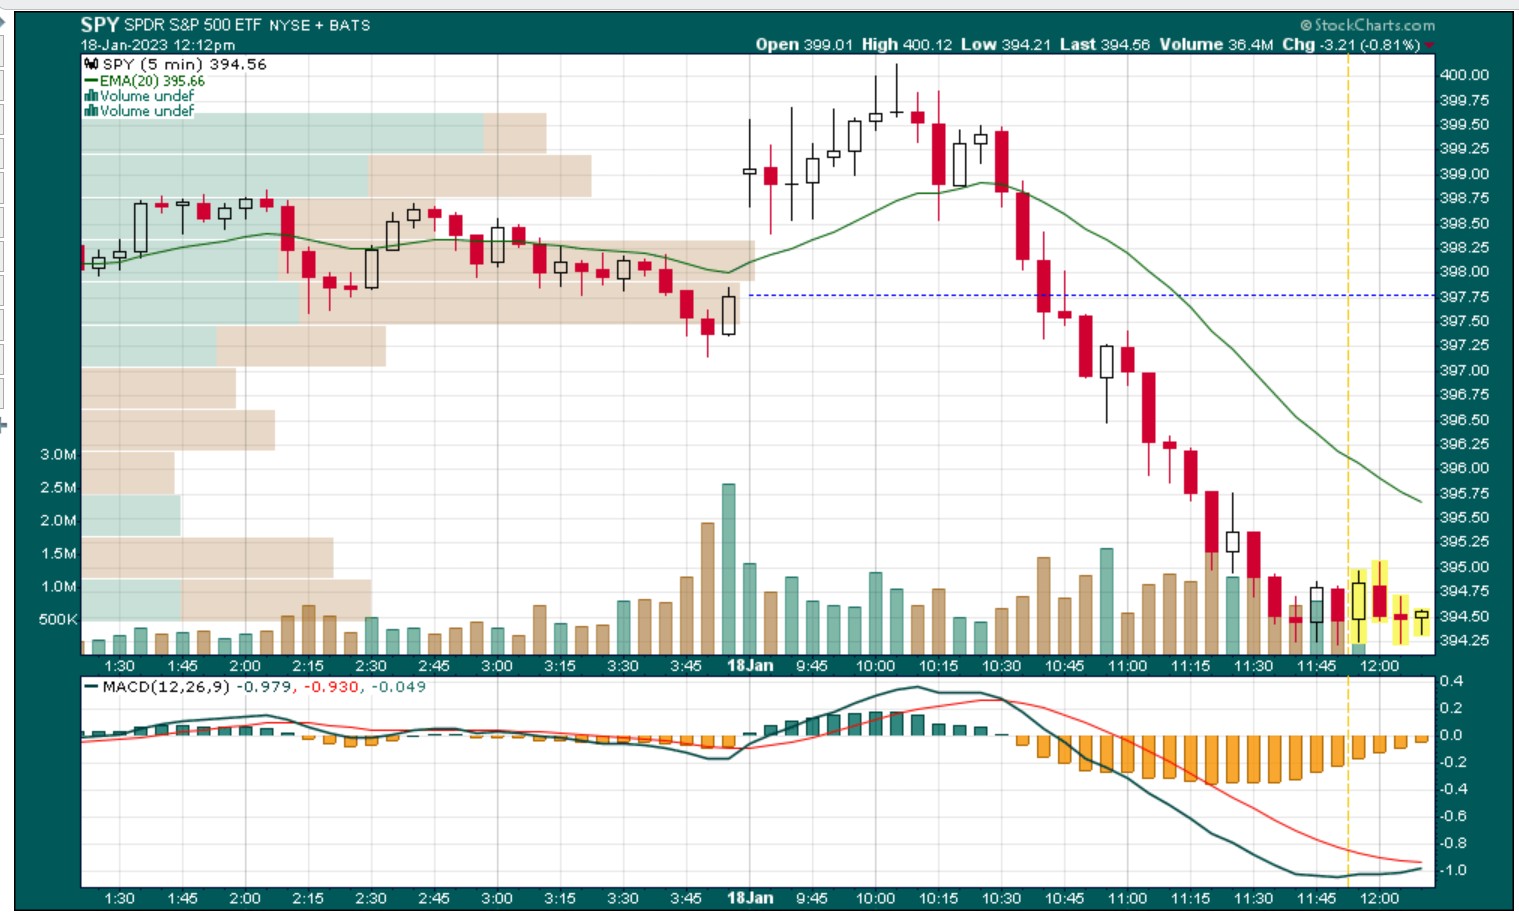The image size is (1519, 915).
Task: Click the SPY ticker symbol in header
Action: tap(100, 24)
